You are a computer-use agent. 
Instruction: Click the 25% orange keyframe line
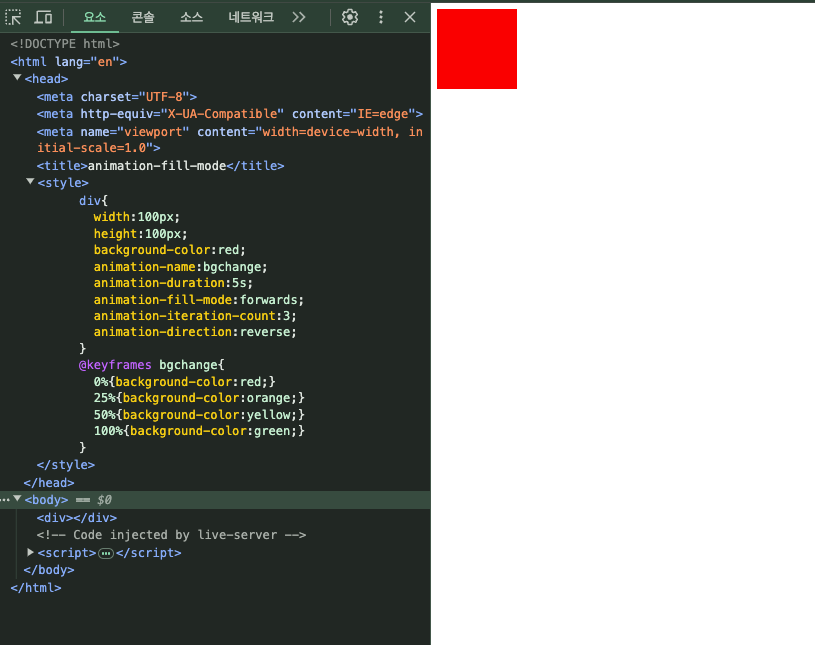199,398
